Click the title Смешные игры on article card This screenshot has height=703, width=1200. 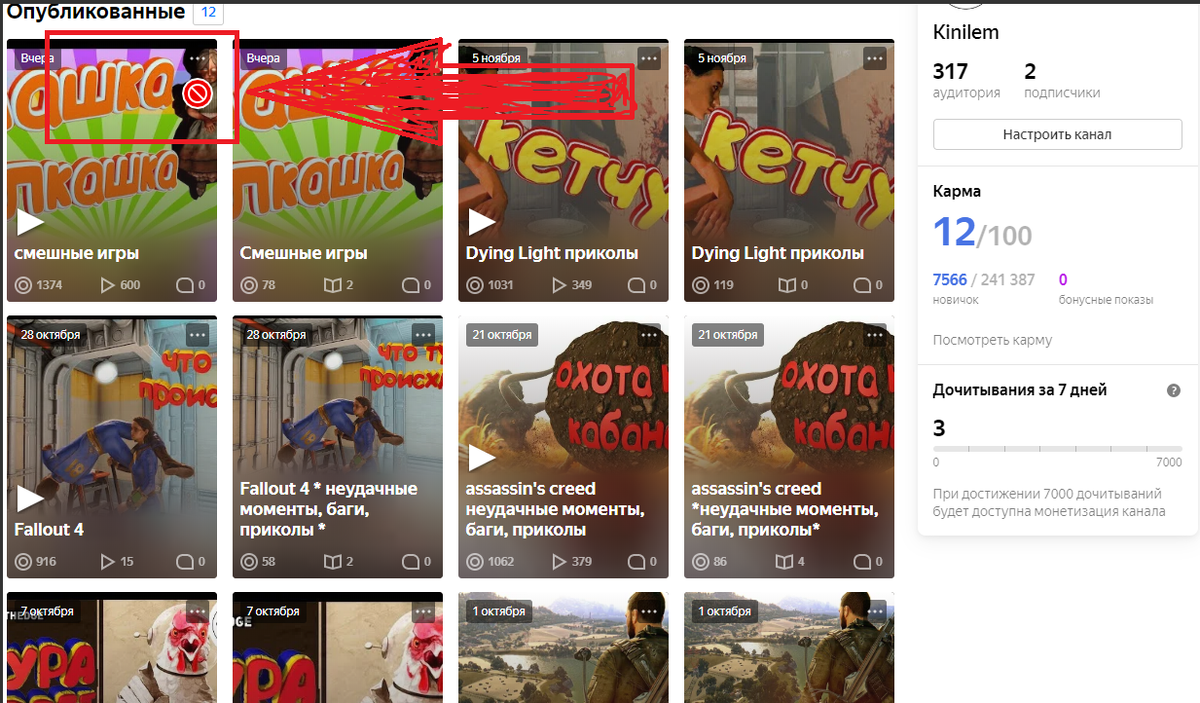pyautogui.click(x=304, y=253)
